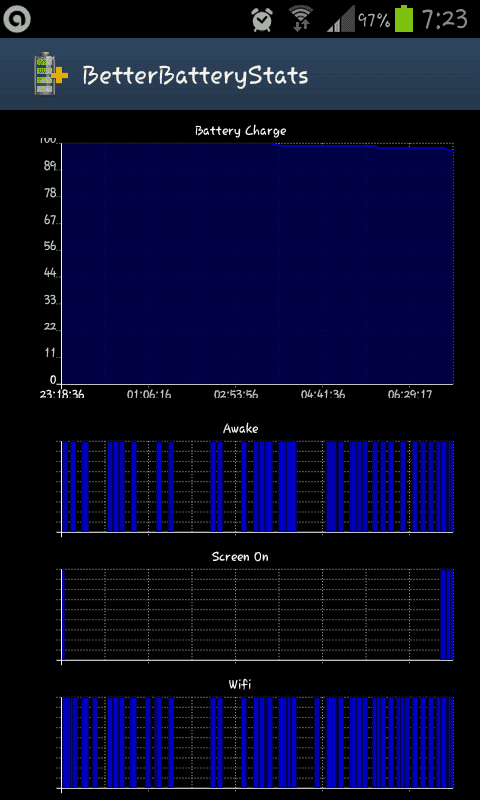Tap the Awake graph title

(x=240, y=429)
